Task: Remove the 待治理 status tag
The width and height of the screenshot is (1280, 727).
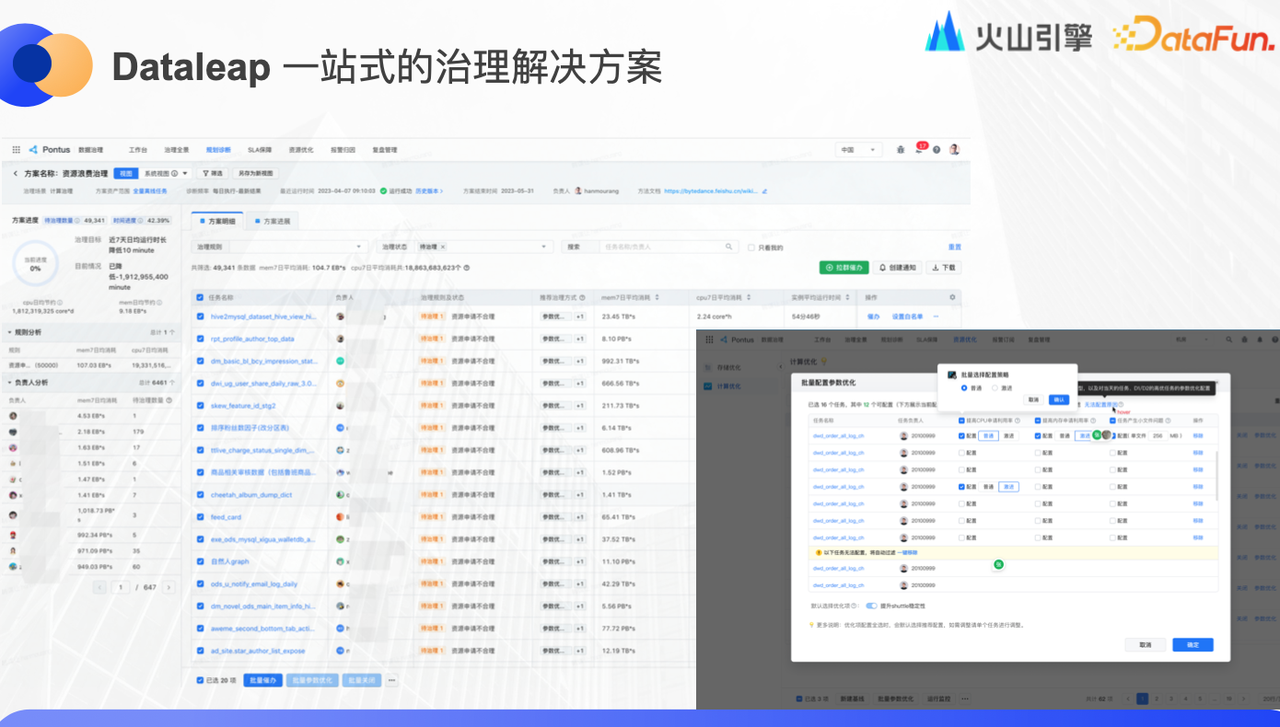Action: (x=443, y=246)
